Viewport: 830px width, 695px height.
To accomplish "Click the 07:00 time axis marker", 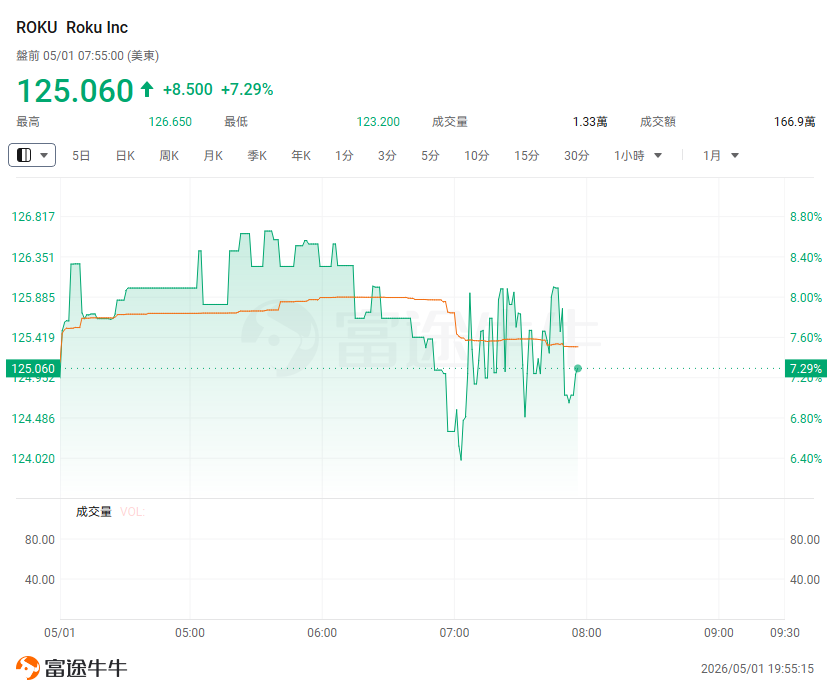I will (x=454, y=633).
